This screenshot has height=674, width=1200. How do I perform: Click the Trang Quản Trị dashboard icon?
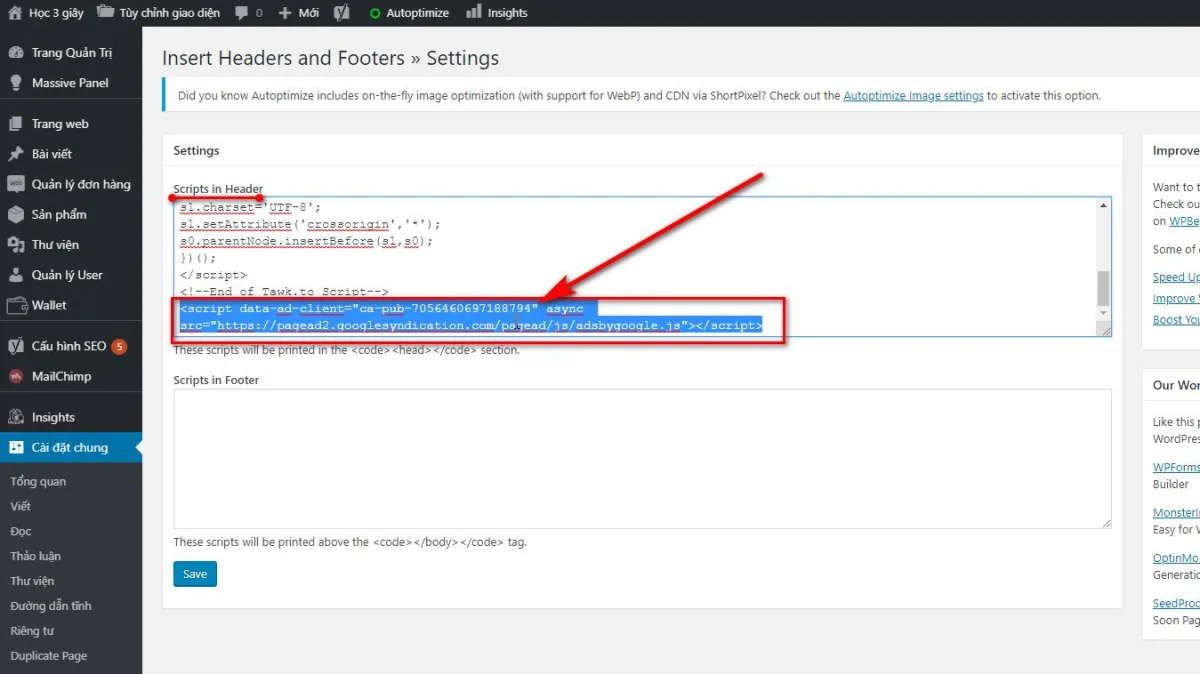click(15, 53)
